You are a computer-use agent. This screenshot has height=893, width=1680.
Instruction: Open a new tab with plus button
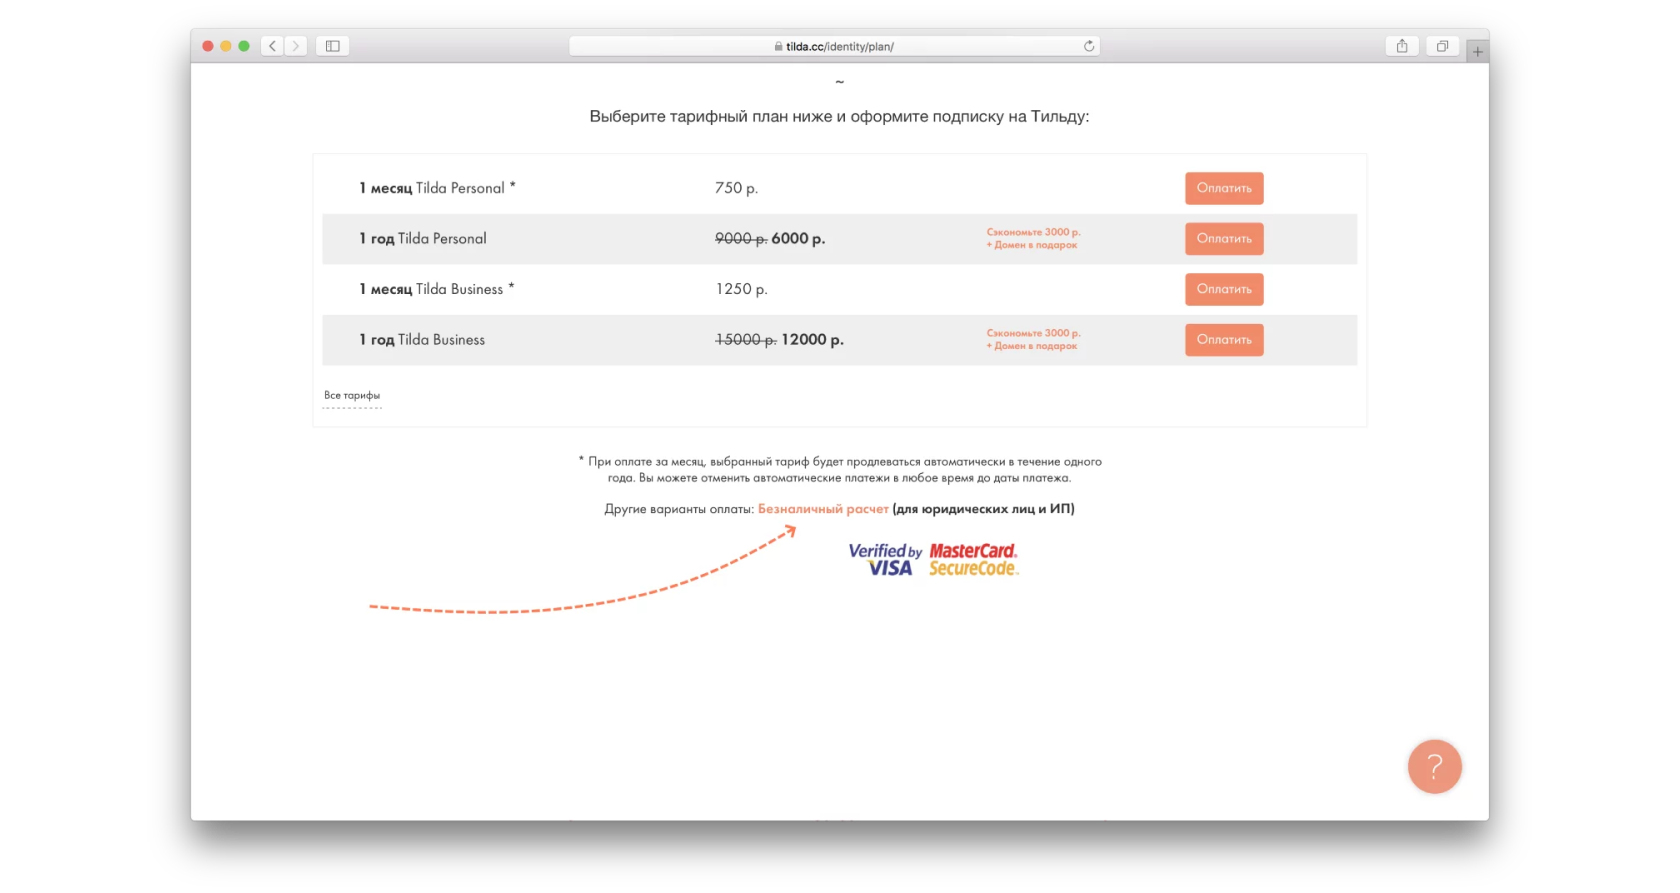[1477, 51]
